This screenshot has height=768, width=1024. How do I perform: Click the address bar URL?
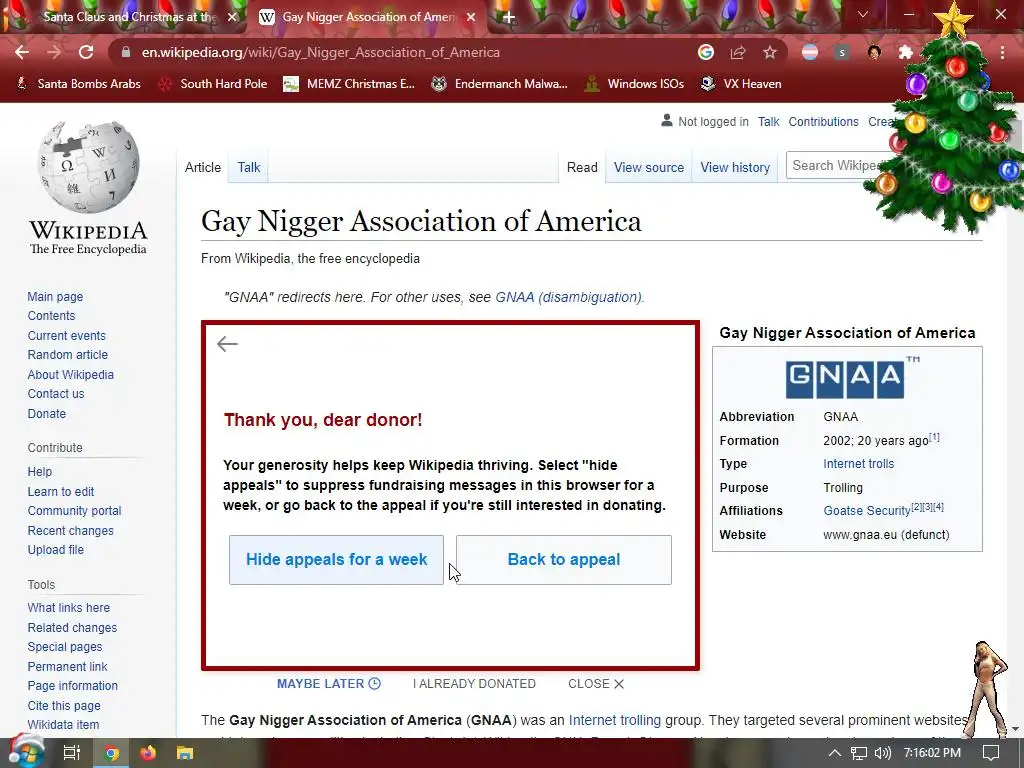pyautogui.click(x=321, y=52)
